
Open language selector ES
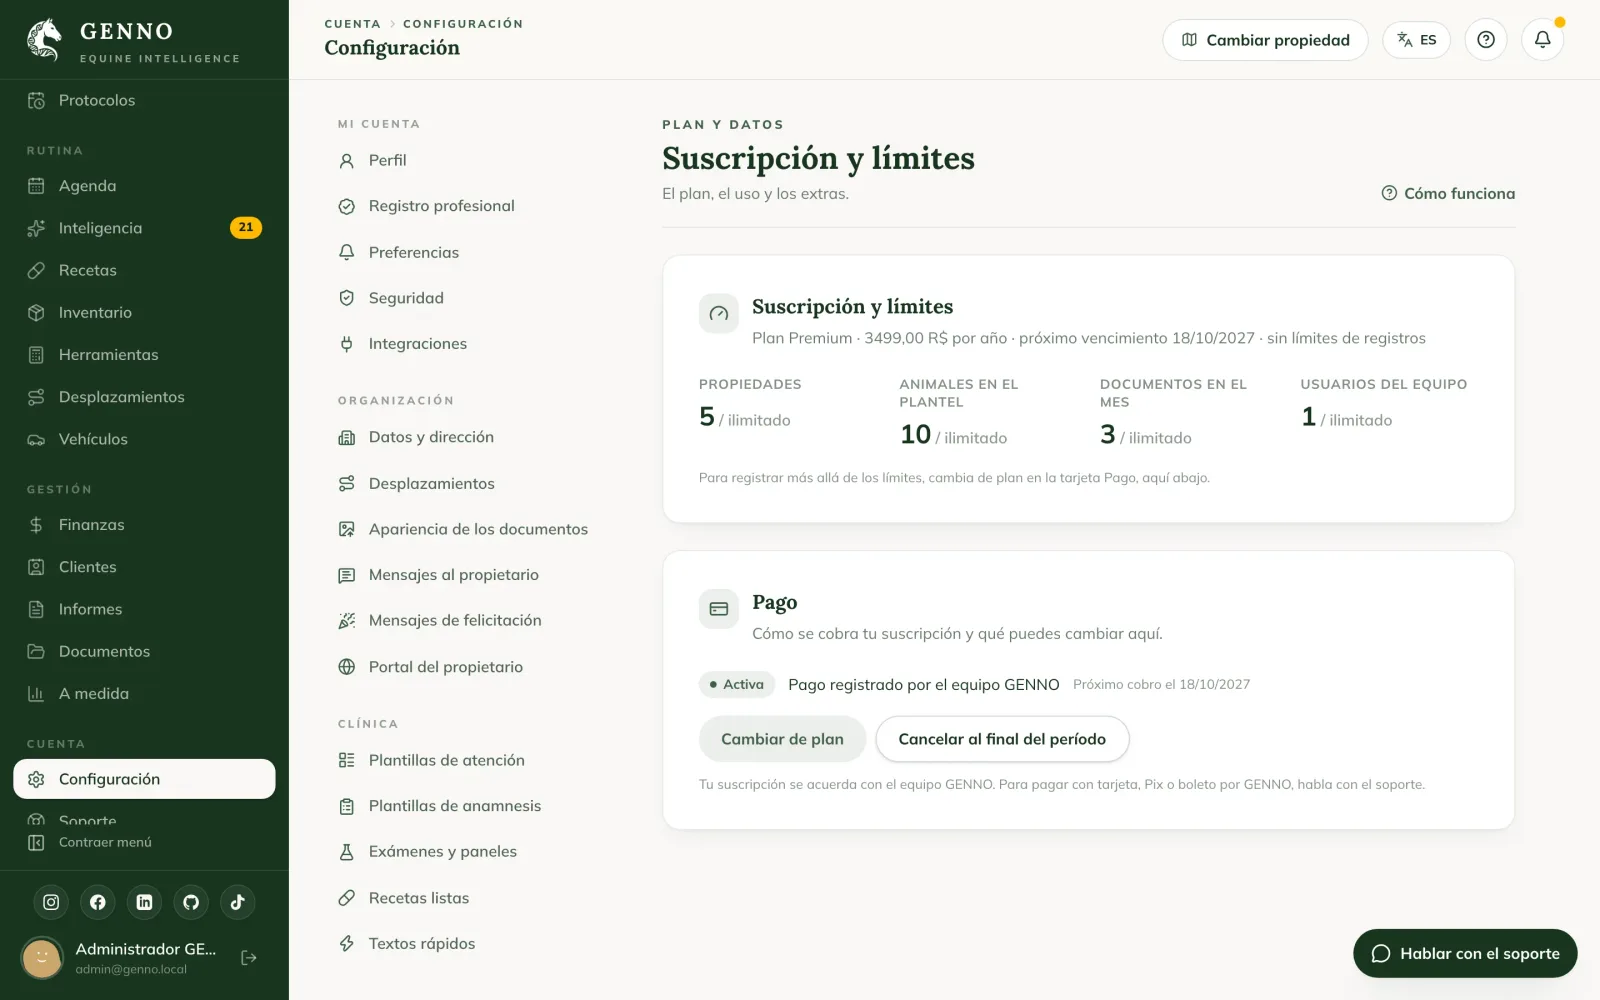tap(1416, 40)
